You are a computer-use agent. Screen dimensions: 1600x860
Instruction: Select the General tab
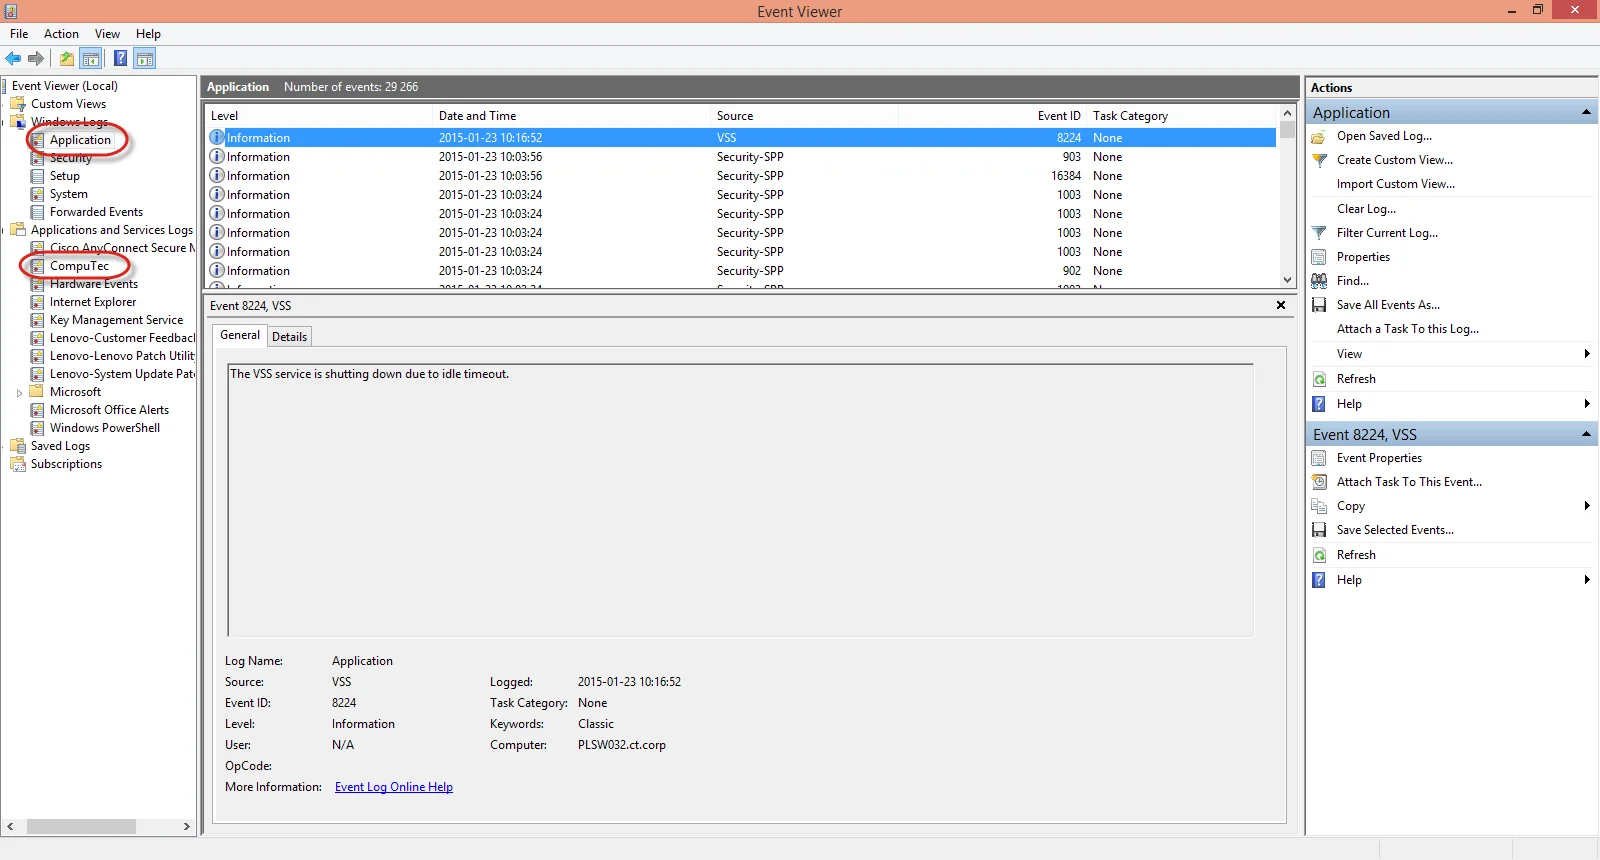[240, 335]
